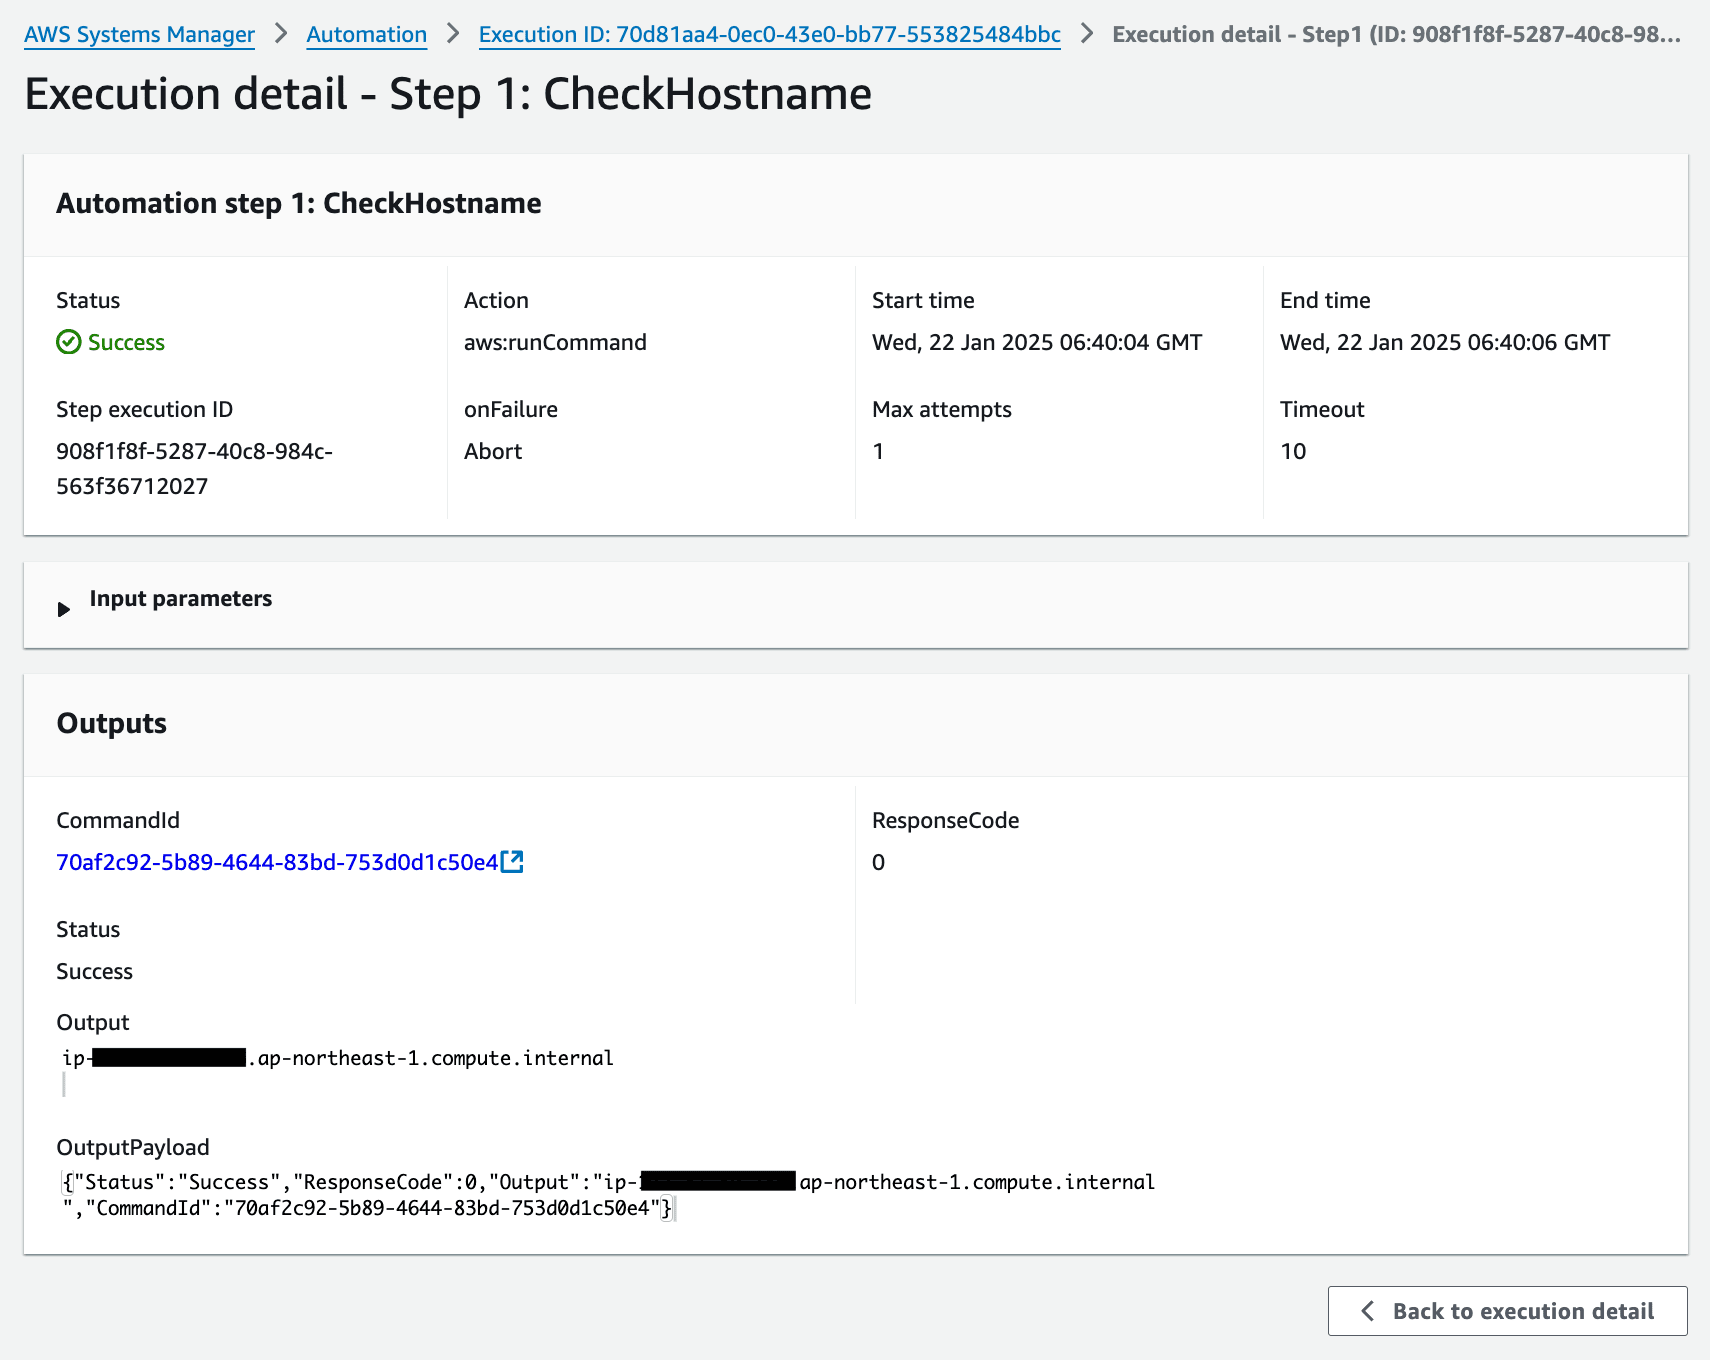
Task: Select end time Wed, 22 Jan 2025 06:40:06 GMT
Action: (x=1445, y=342)
